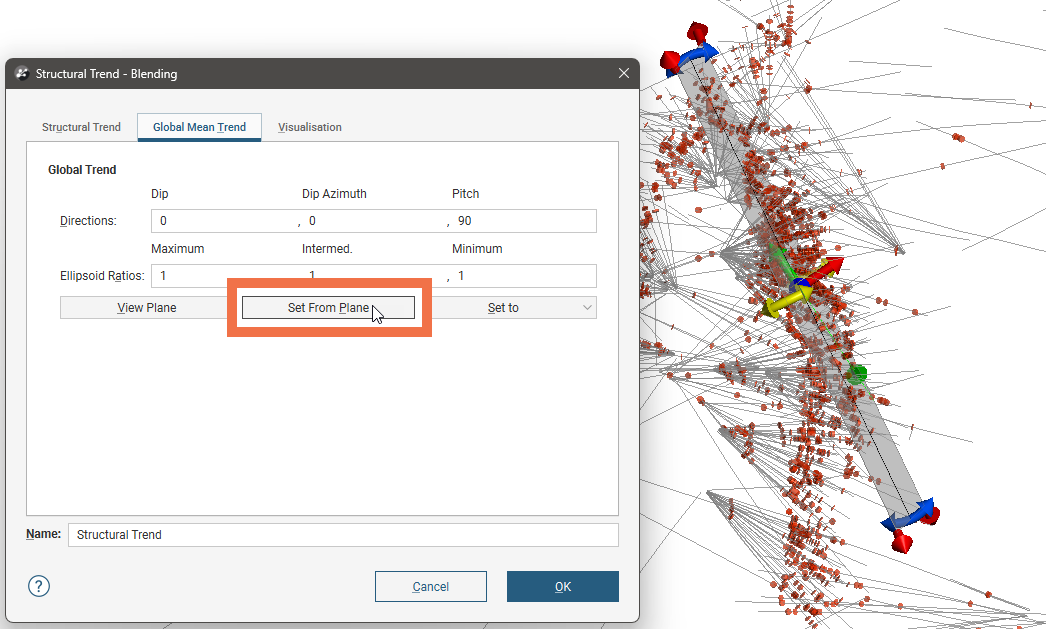Click the red handle below the plane bottom

pos(902,541)
